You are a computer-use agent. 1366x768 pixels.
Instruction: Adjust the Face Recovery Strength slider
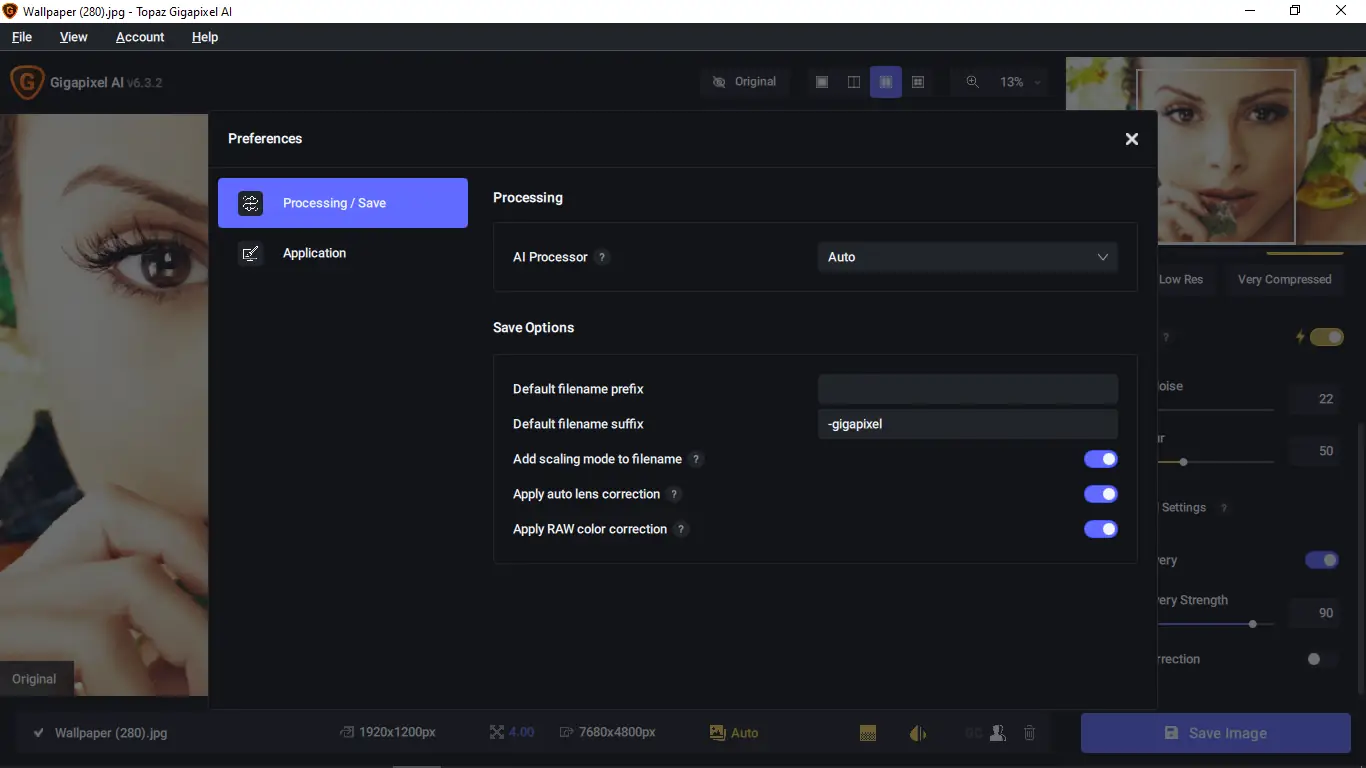tap(1253, 624)
